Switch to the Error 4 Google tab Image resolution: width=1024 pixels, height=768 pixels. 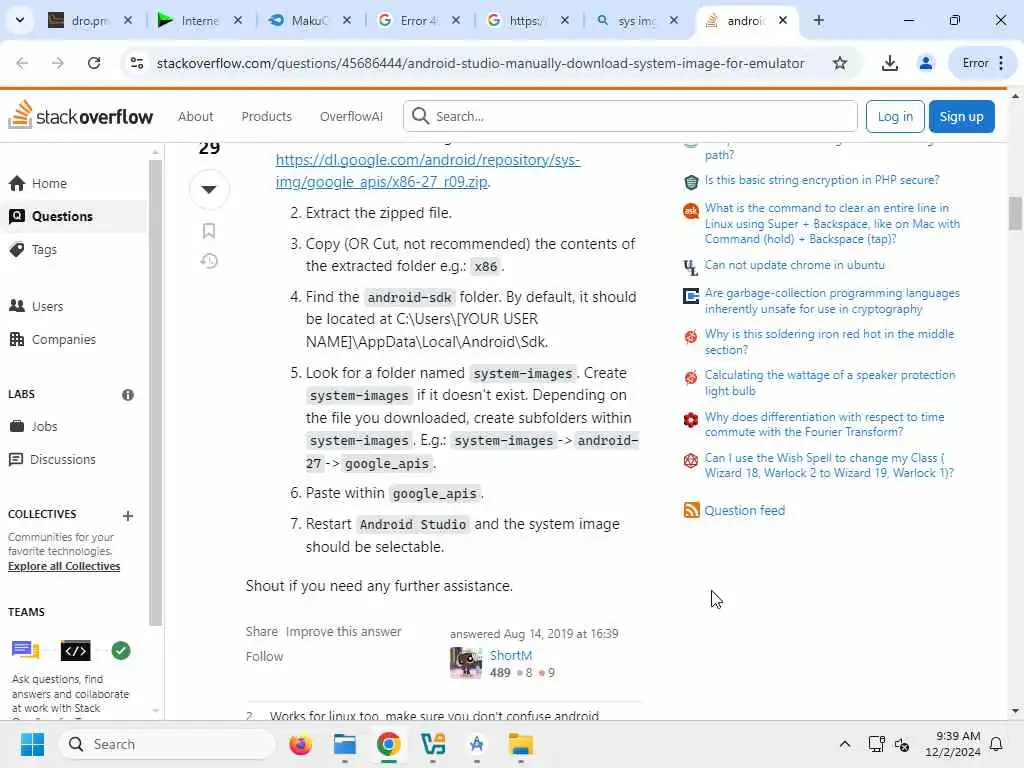(x=419, y=20)
